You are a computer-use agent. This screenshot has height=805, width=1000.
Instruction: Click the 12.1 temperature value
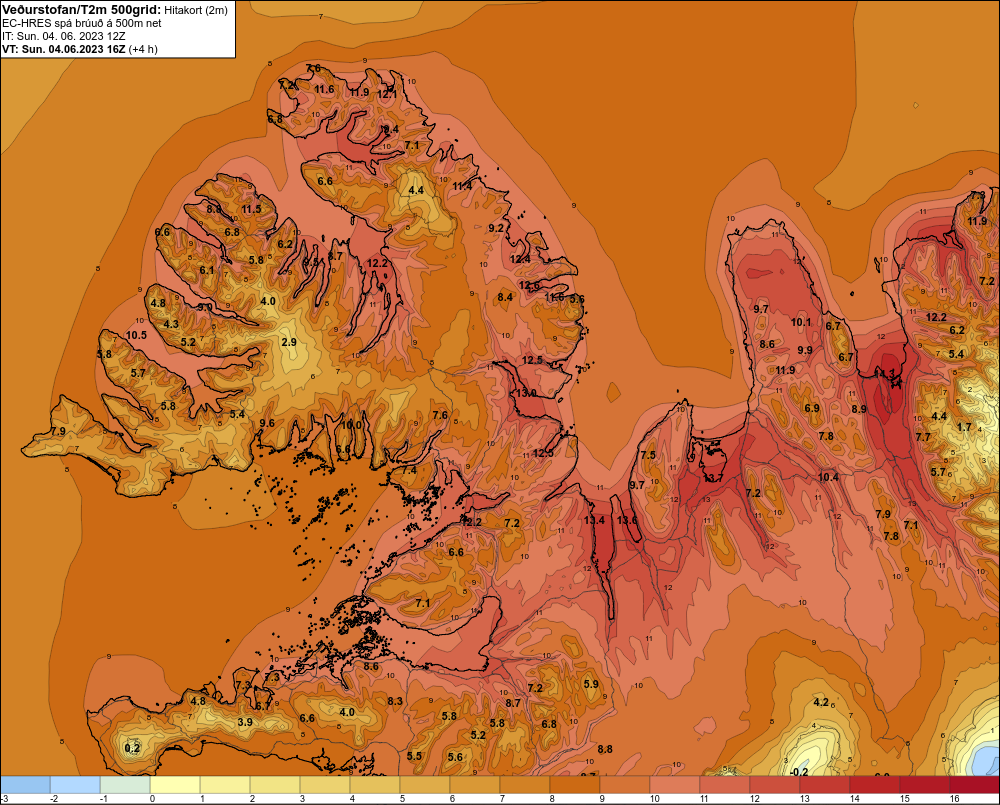tap(387, 94)
